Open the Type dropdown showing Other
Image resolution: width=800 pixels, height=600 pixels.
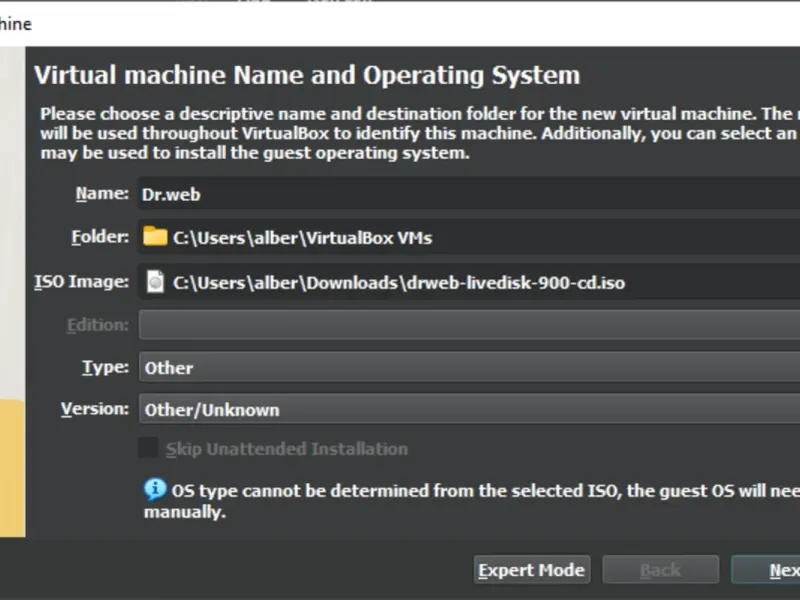pos(469,367)
